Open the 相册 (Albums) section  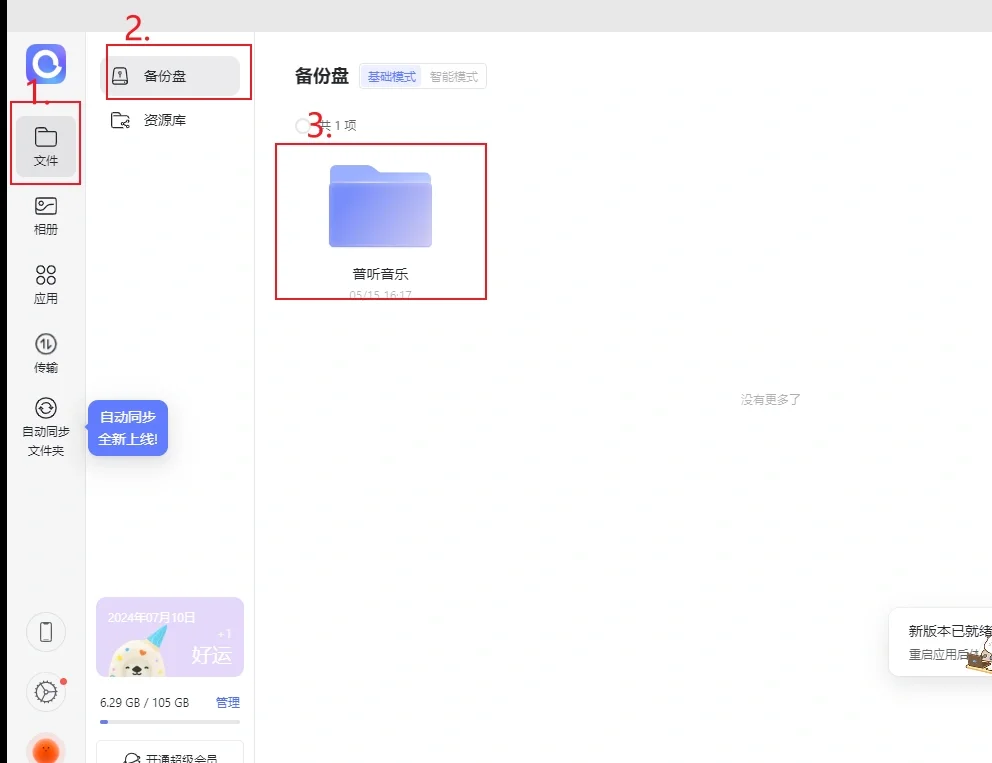[x=45, y=213]
